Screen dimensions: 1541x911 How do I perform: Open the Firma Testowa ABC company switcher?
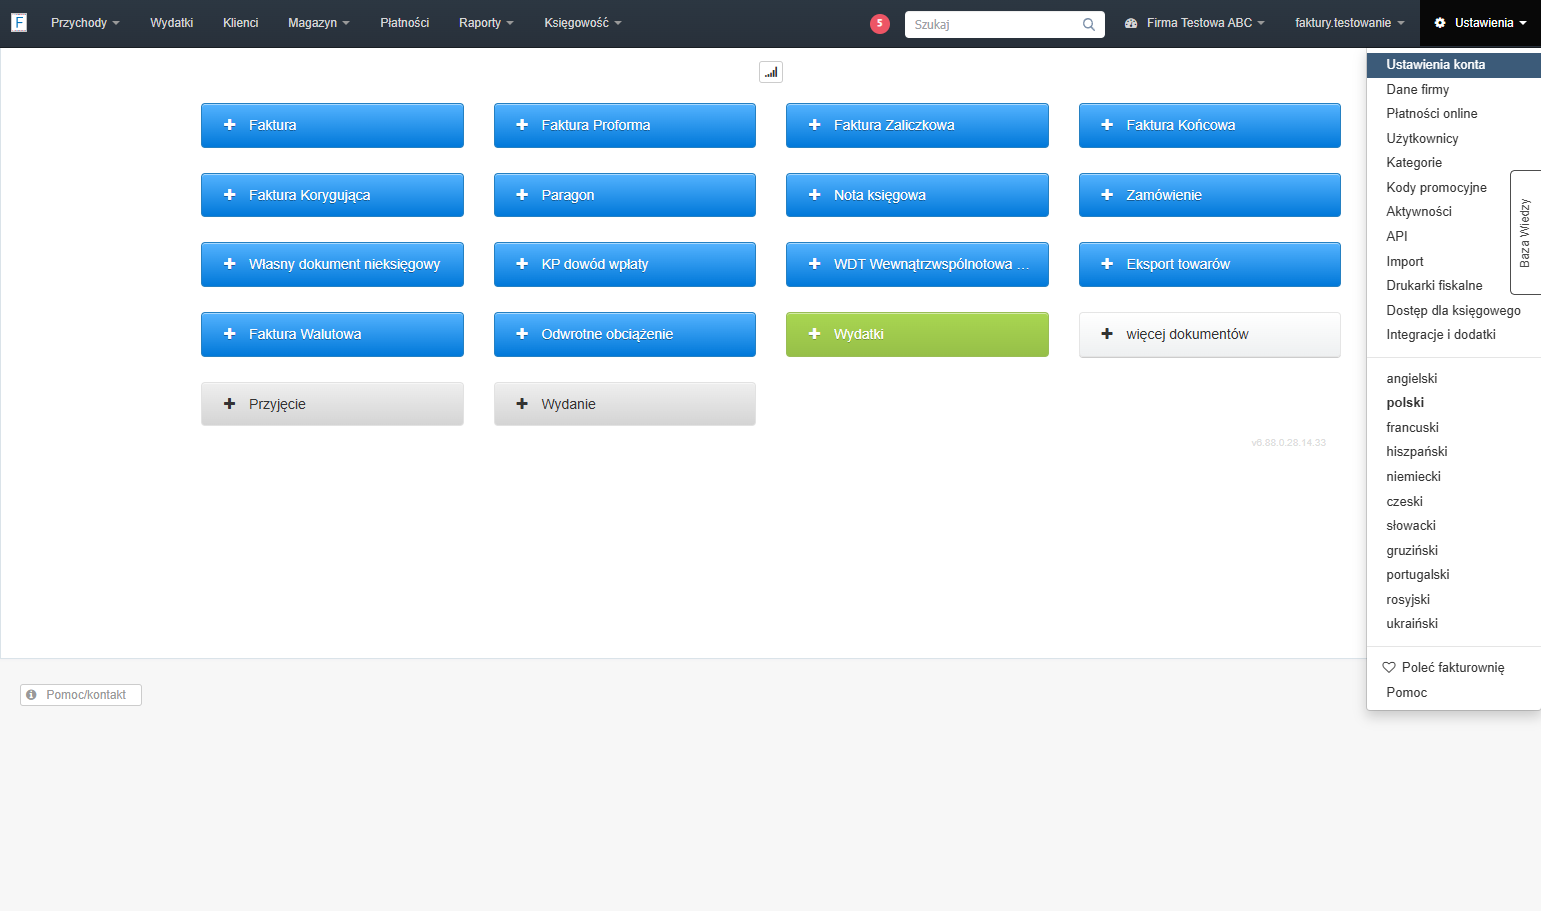(x=1195, y=23)
